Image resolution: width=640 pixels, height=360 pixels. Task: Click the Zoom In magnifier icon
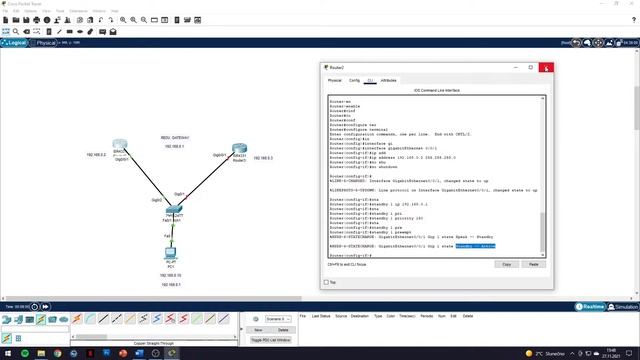coord(123,20)
